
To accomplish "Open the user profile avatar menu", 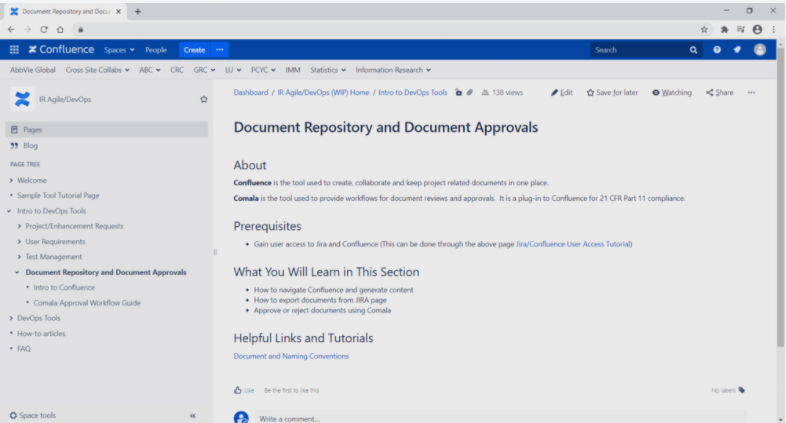I will [759, 49].
